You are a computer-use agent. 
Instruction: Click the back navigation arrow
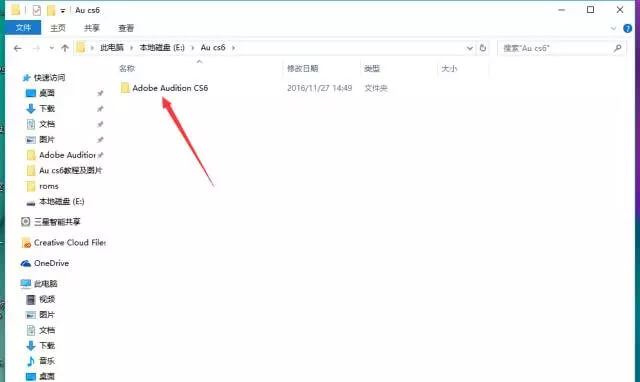click(17, 48)
